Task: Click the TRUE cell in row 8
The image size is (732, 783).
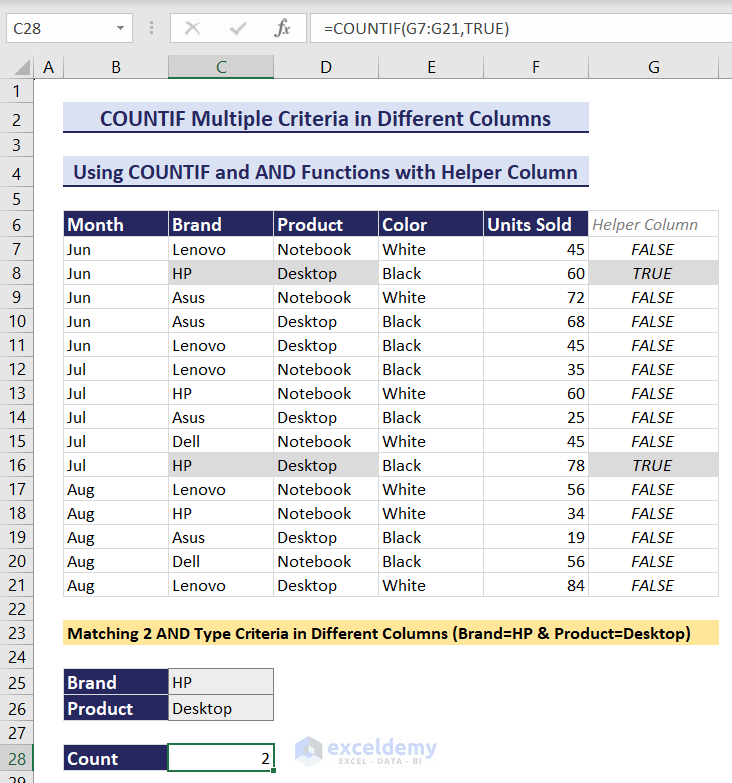Action: [x=653, y=273]
